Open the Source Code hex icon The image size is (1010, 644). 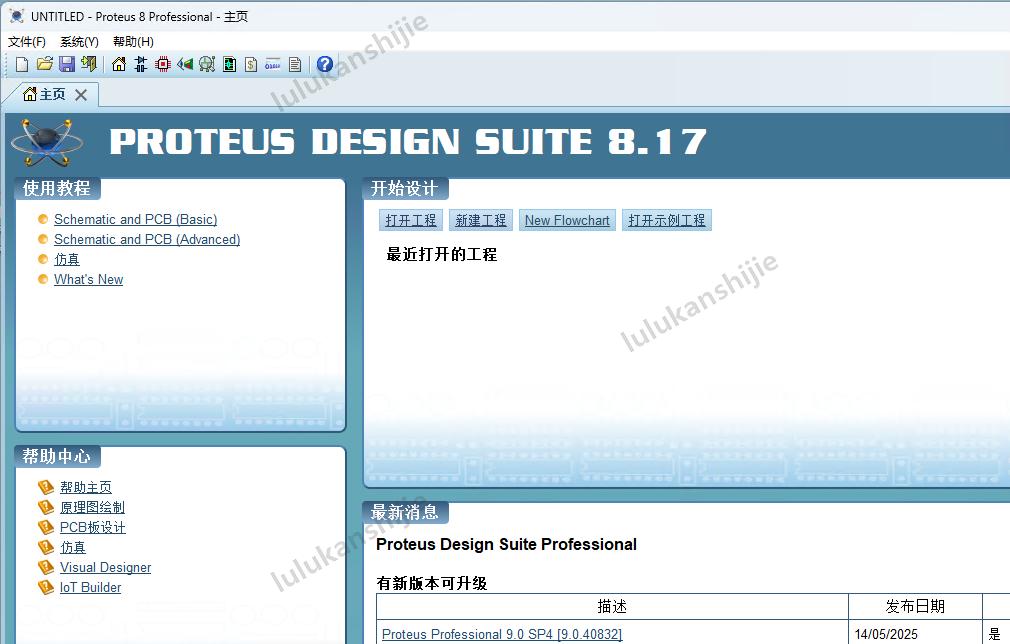pyautogui.click(x=272, y=64)
